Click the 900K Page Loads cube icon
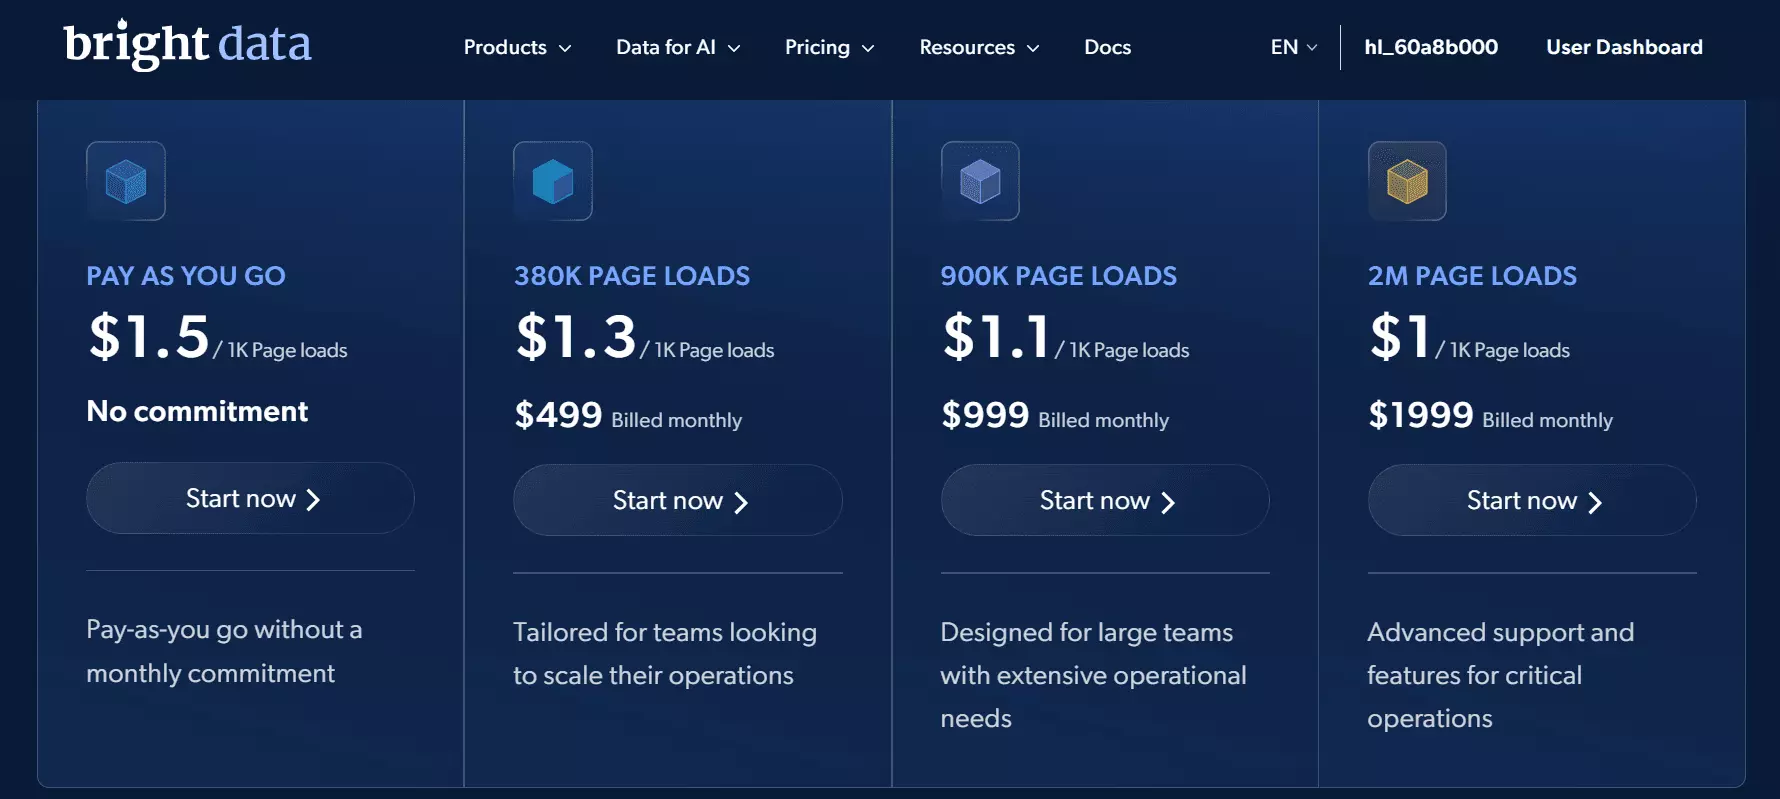The height and width of the screenshot is (799, 1780). (980, 181)
